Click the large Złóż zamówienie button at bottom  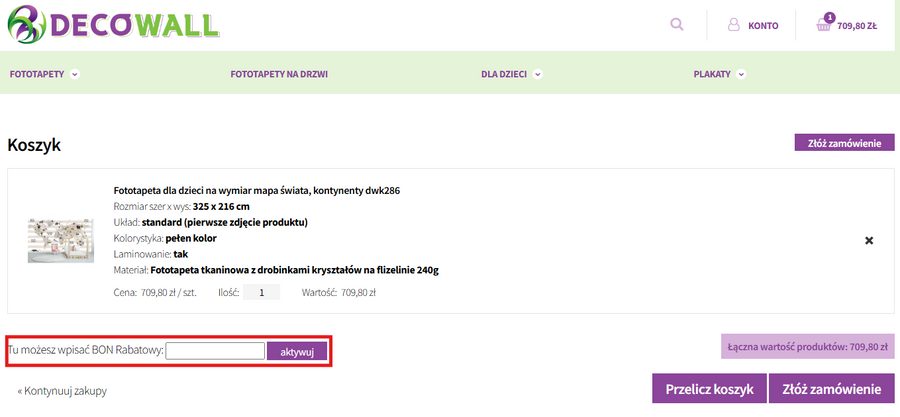832,390
